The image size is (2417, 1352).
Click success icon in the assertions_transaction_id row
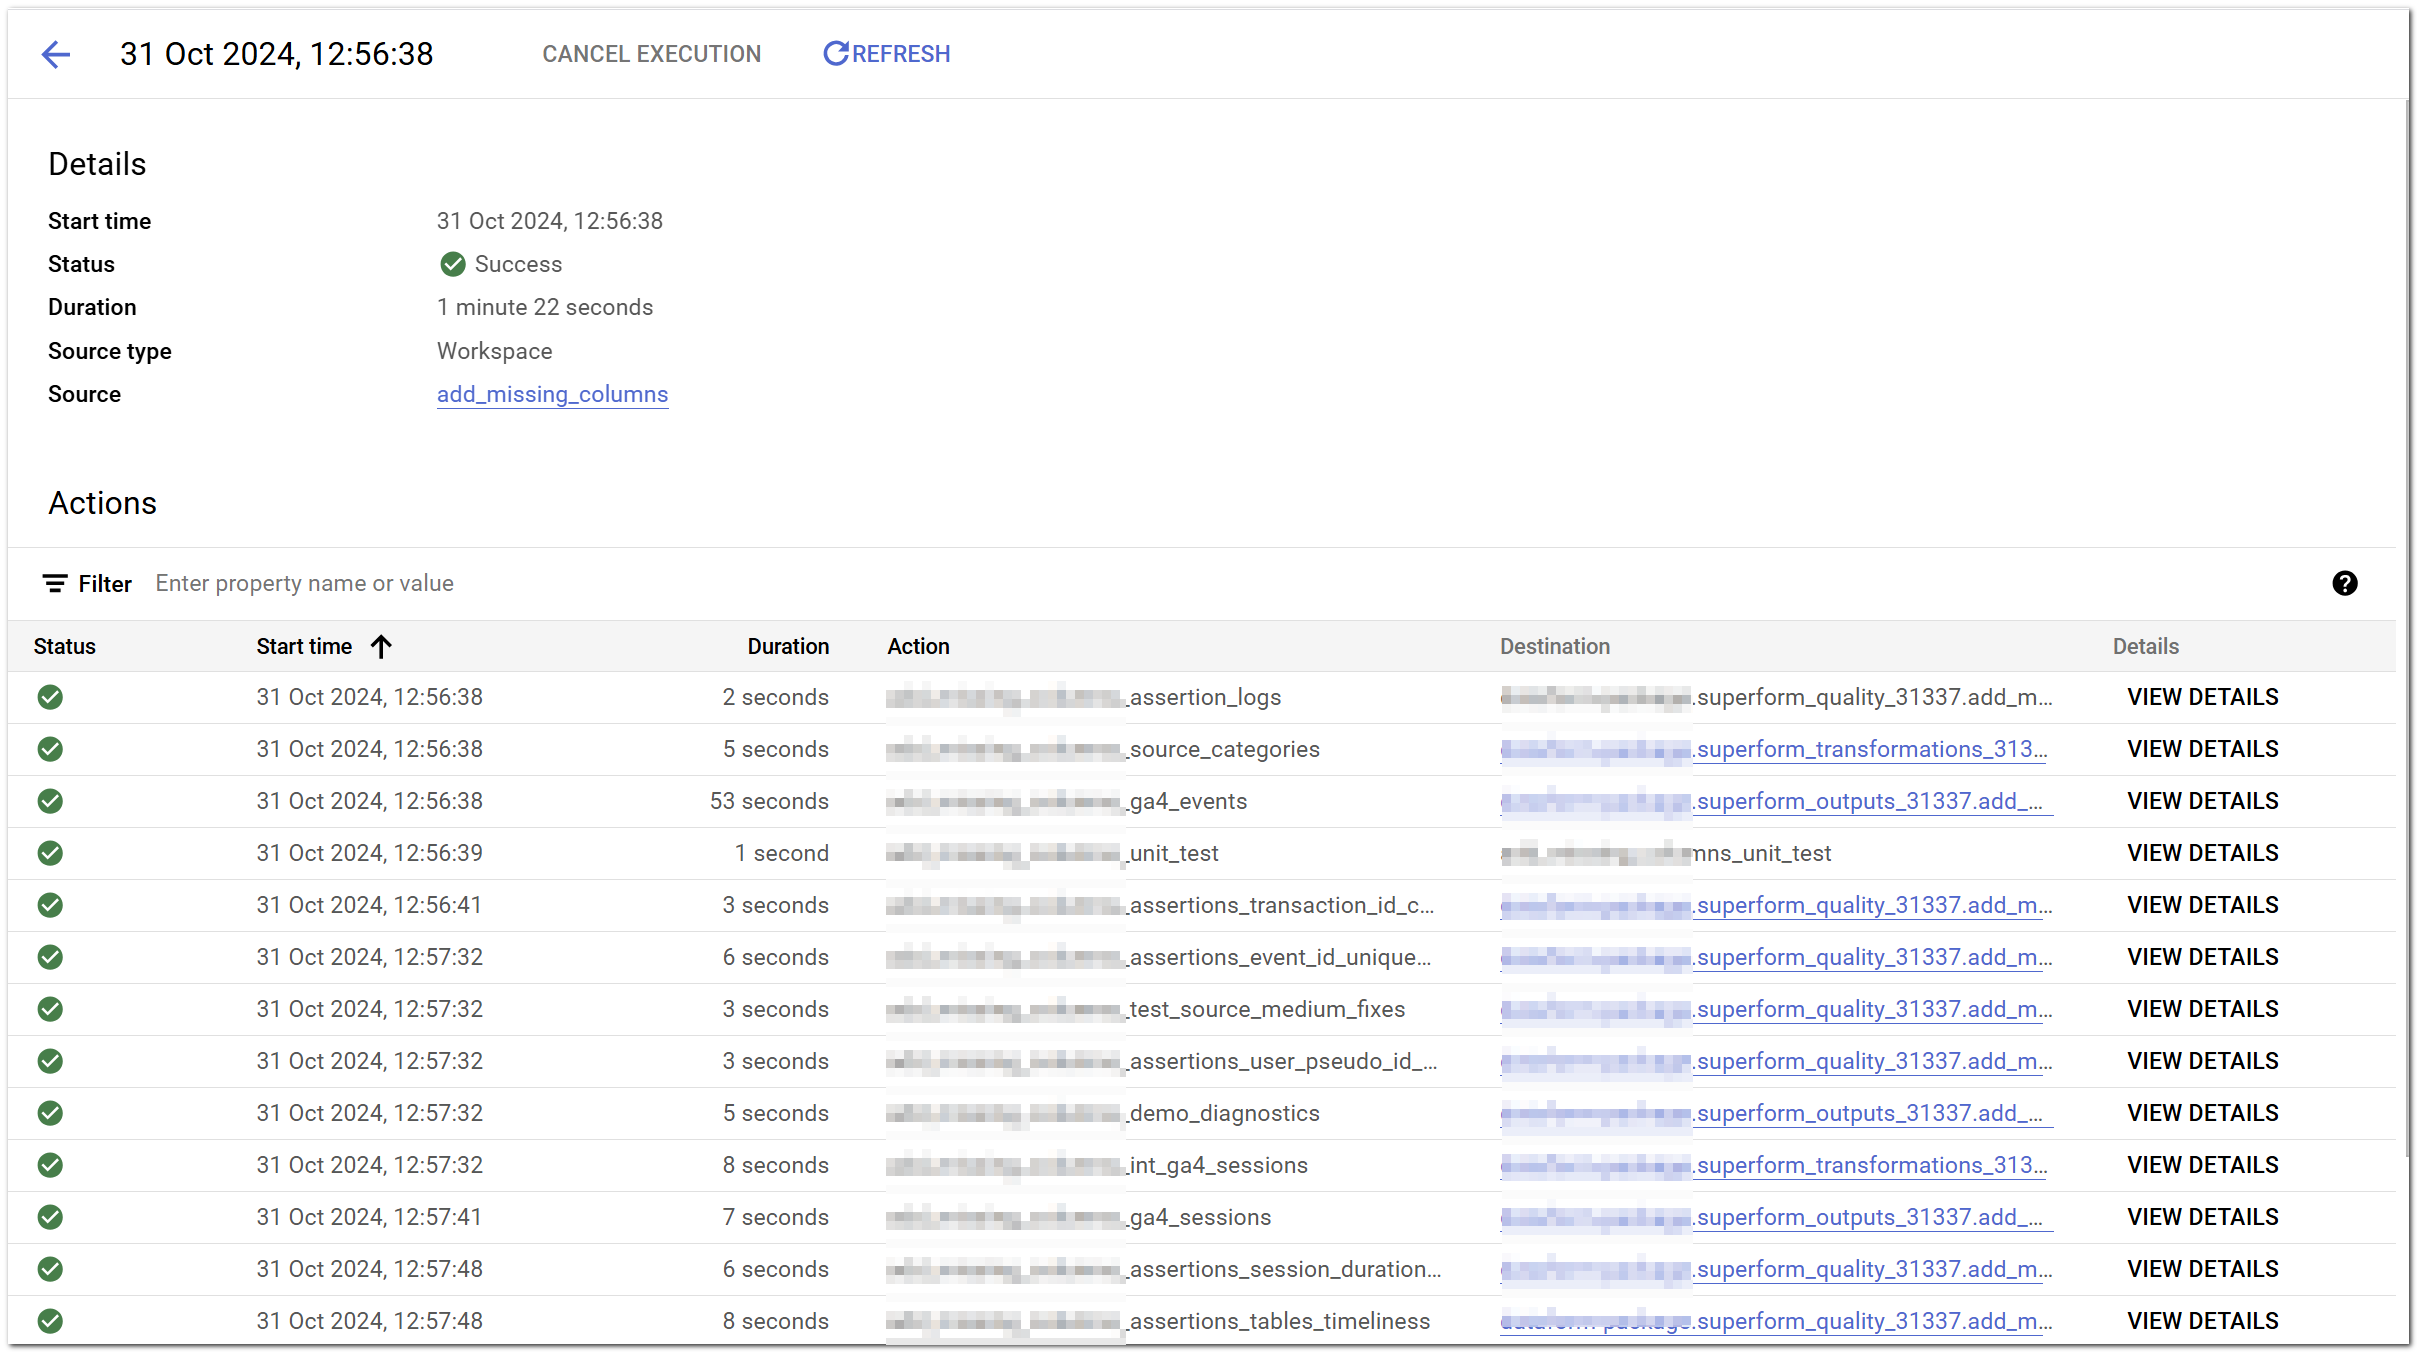pos(50,905)
